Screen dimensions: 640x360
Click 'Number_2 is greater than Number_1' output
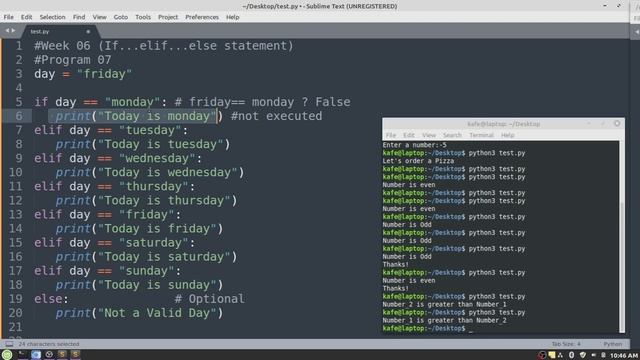coord(444,304)
